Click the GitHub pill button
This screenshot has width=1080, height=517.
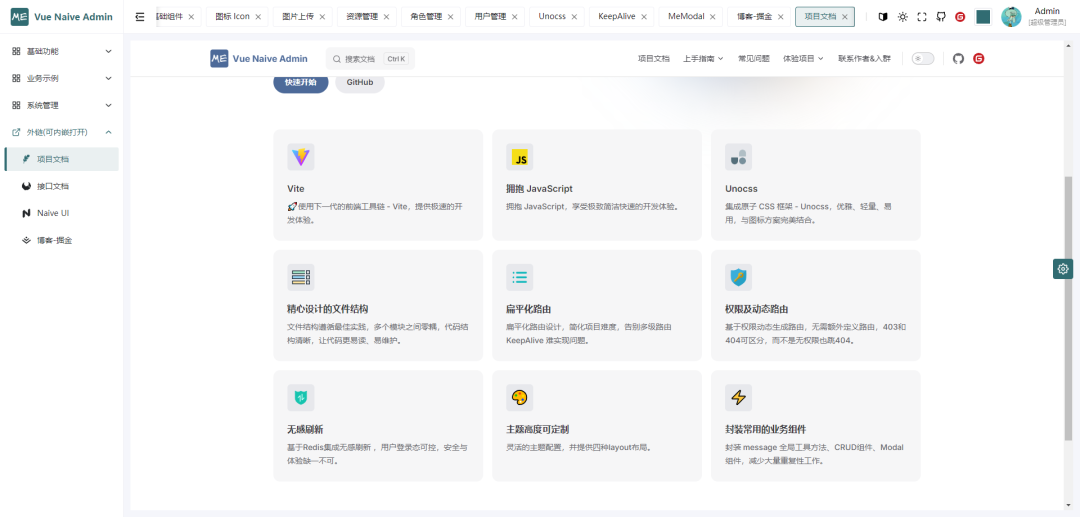point(360,83)
